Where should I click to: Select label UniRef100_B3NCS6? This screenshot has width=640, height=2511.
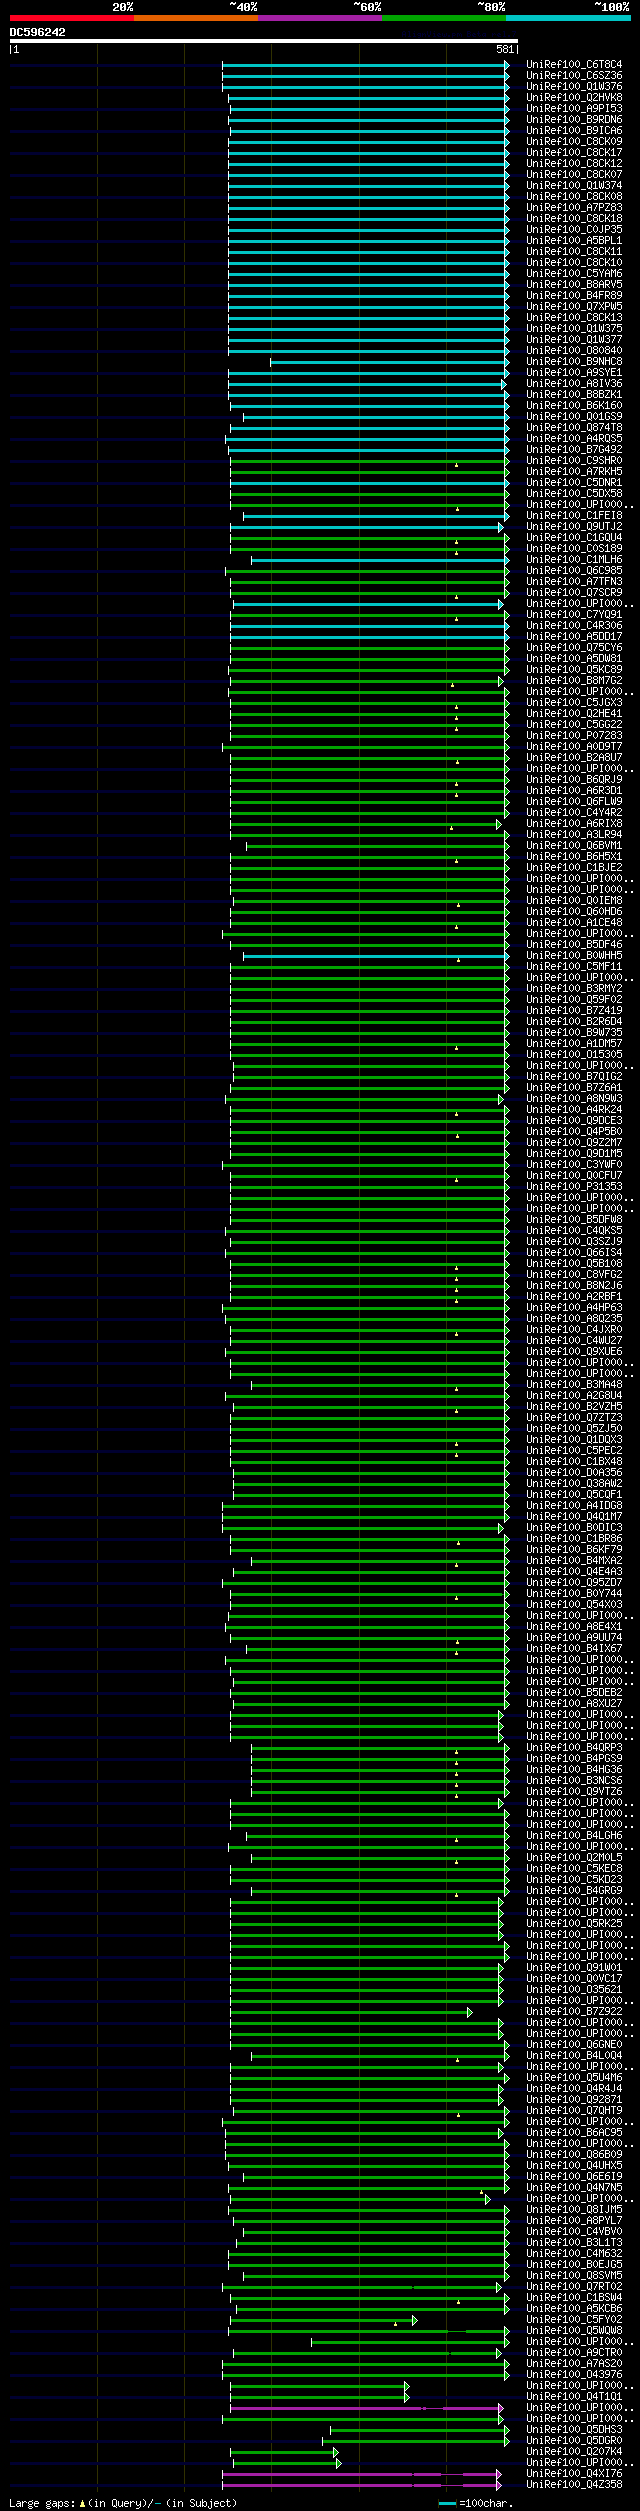574,1780
